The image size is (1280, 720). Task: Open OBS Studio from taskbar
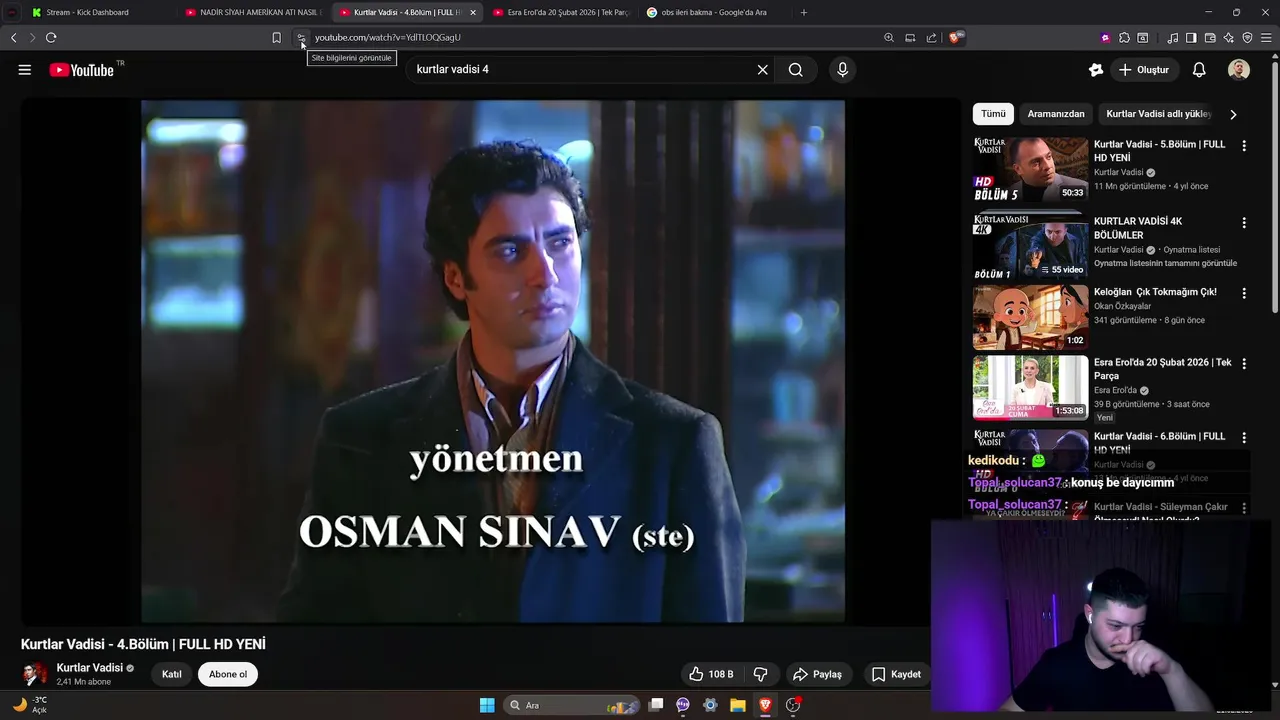[x=793, y=705]
